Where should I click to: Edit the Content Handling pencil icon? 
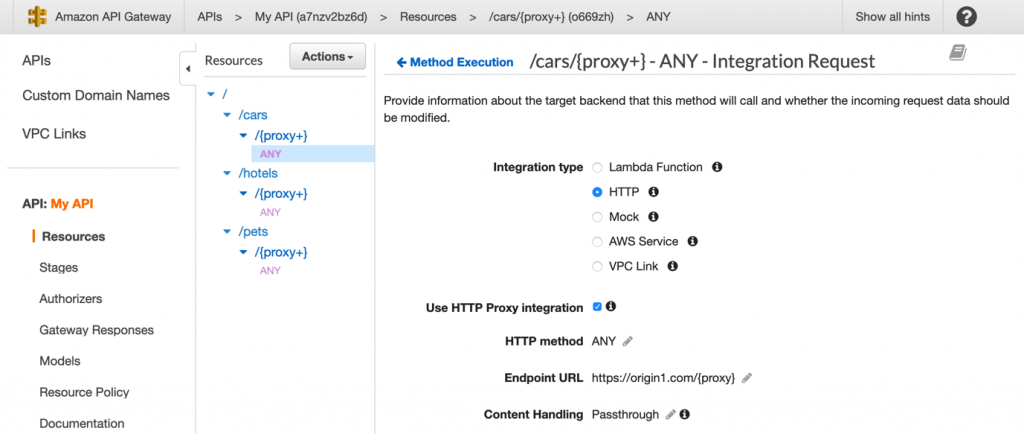tap(670, 414)
